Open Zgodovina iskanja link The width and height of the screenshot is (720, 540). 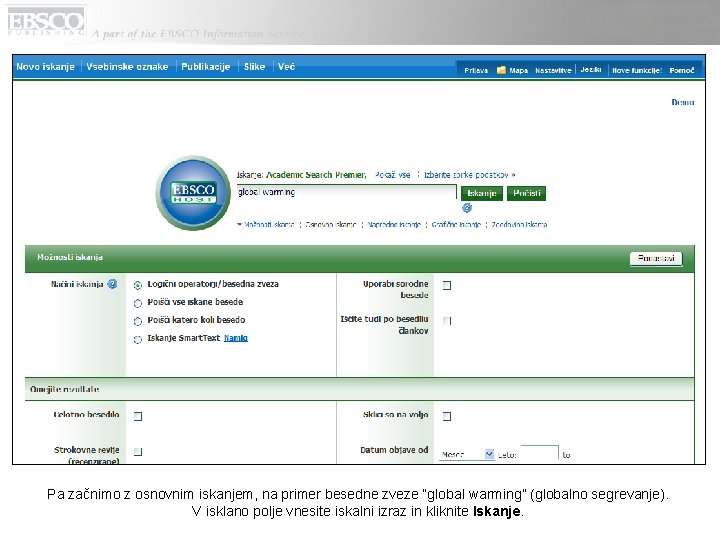(519, 225)
